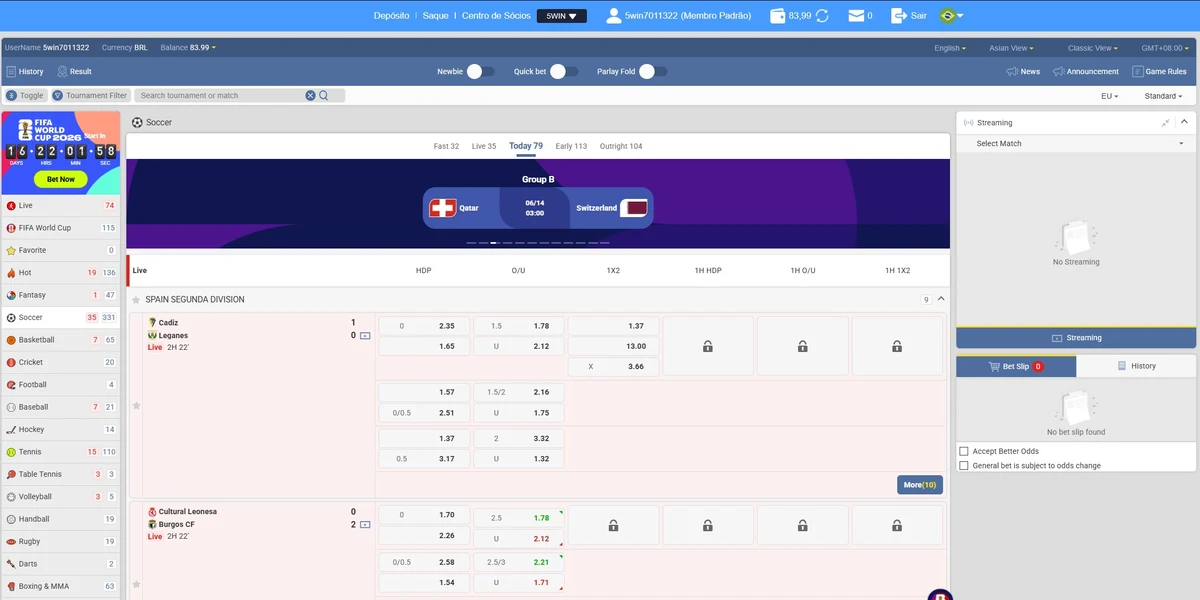
Task: Select Rugby in the sports list
Action: click(x=60, y=541)
